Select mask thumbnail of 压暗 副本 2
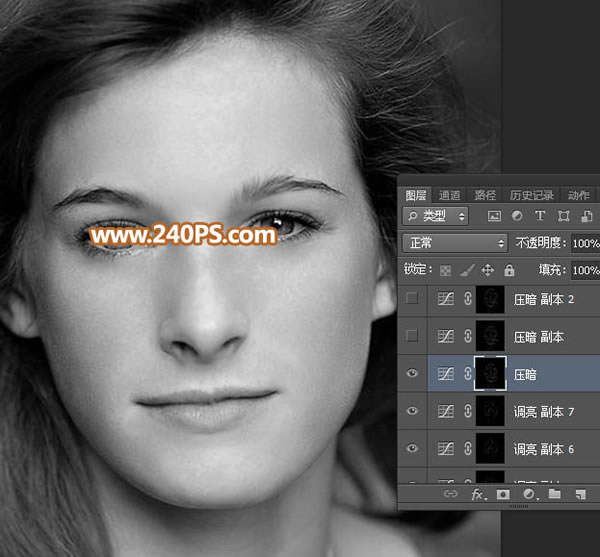This screenshot has width=600, height=557. click(490, 299)
